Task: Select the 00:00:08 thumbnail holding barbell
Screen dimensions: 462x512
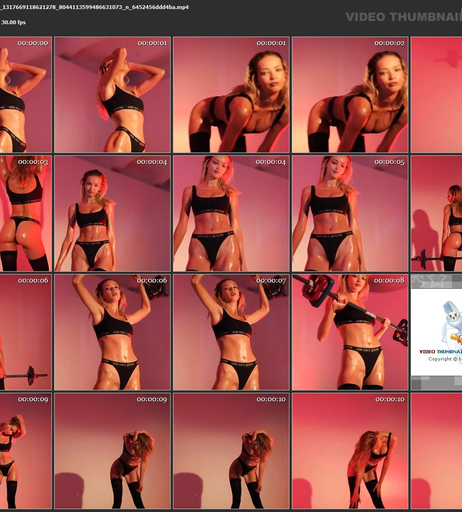Action: click(350, 332)
